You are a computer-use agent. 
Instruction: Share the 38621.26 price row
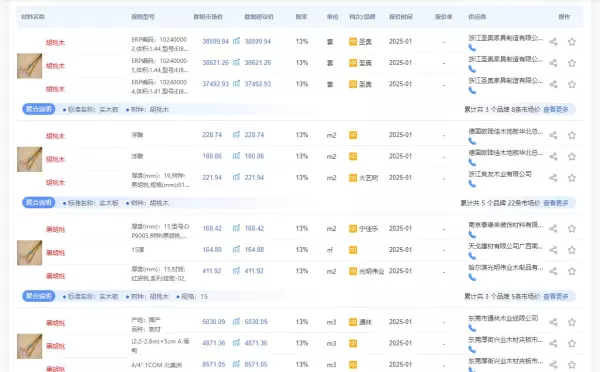553,63
